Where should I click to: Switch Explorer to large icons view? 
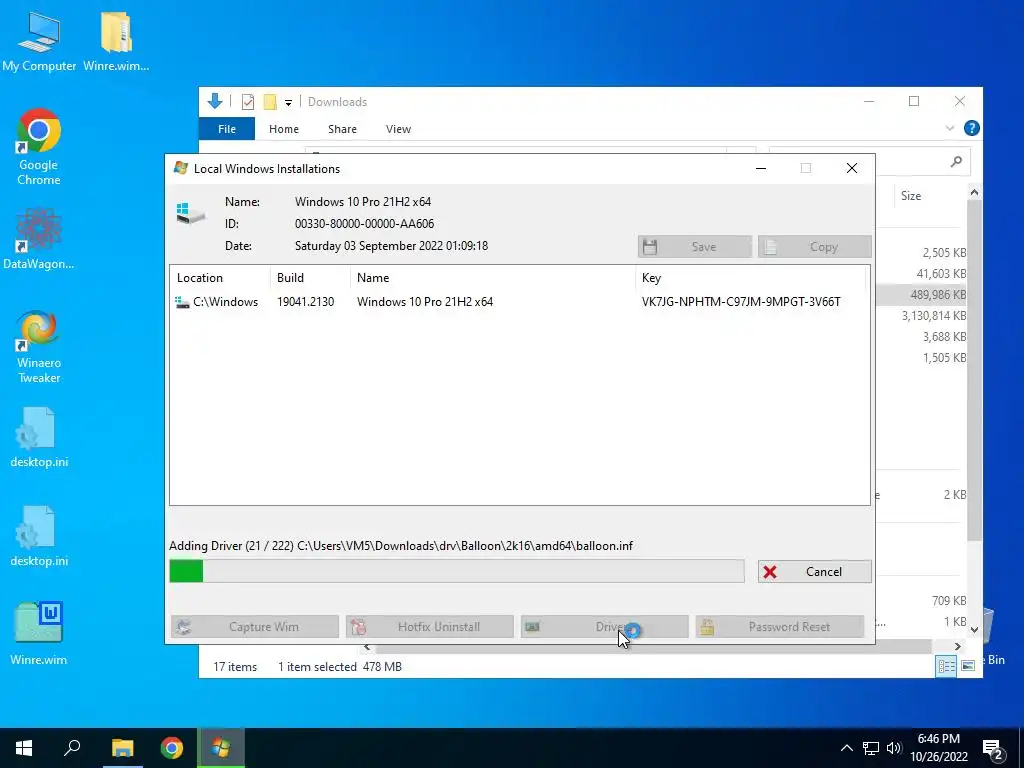[x=968, y=666]
